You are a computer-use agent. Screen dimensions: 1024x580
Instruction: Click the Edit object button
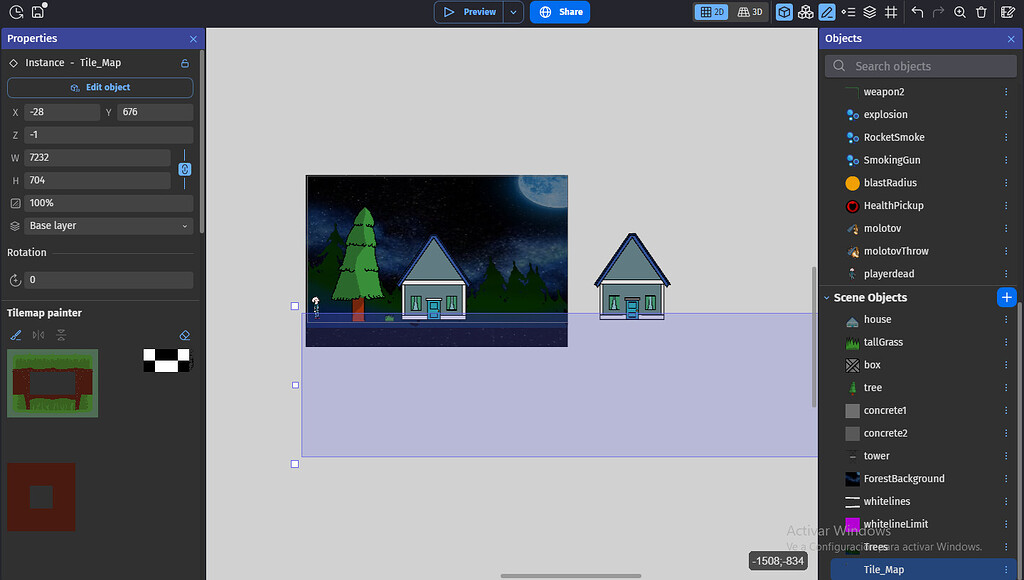point(100,88)
